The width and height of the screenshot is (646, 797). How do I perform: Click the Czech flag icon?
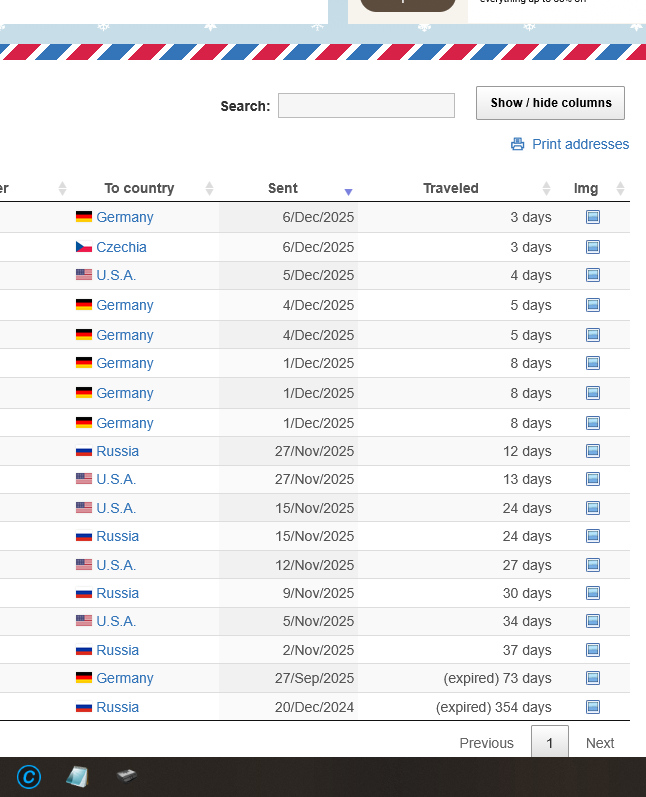pos(84,247)
